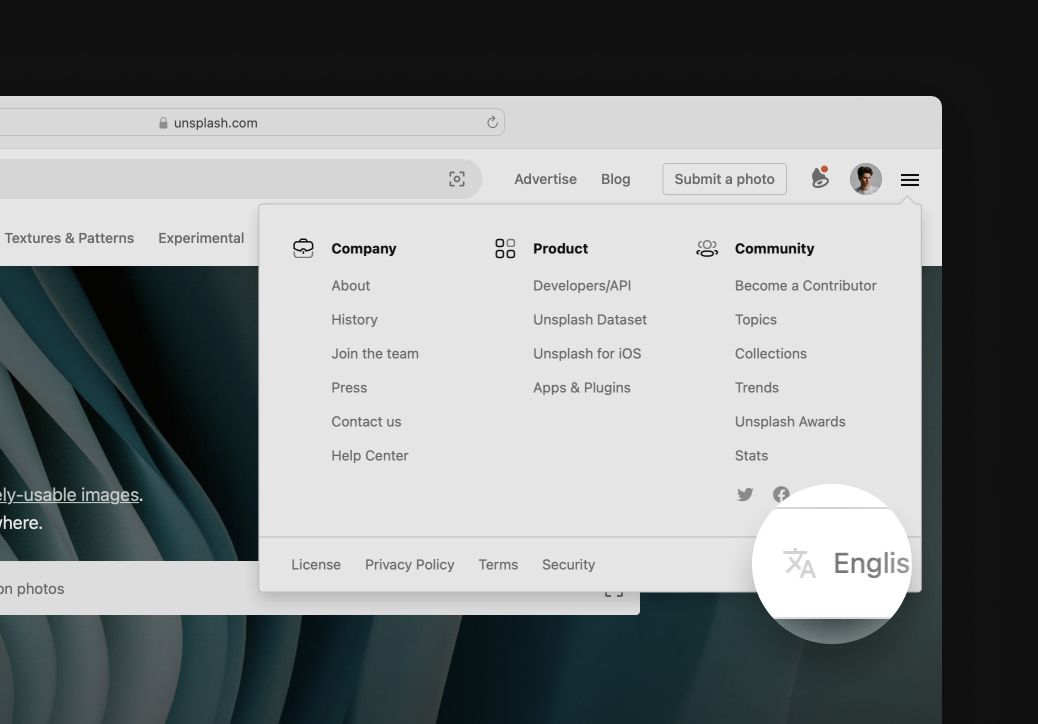Select Unsplash Dataset
The width and height of the screenshot is (1038, 724).
tap(590, 320)
